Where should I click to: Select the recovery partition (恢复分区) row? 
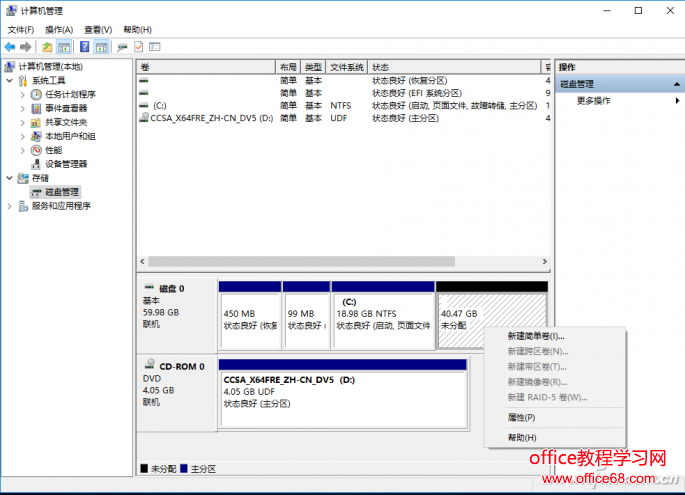click(343, 80)
